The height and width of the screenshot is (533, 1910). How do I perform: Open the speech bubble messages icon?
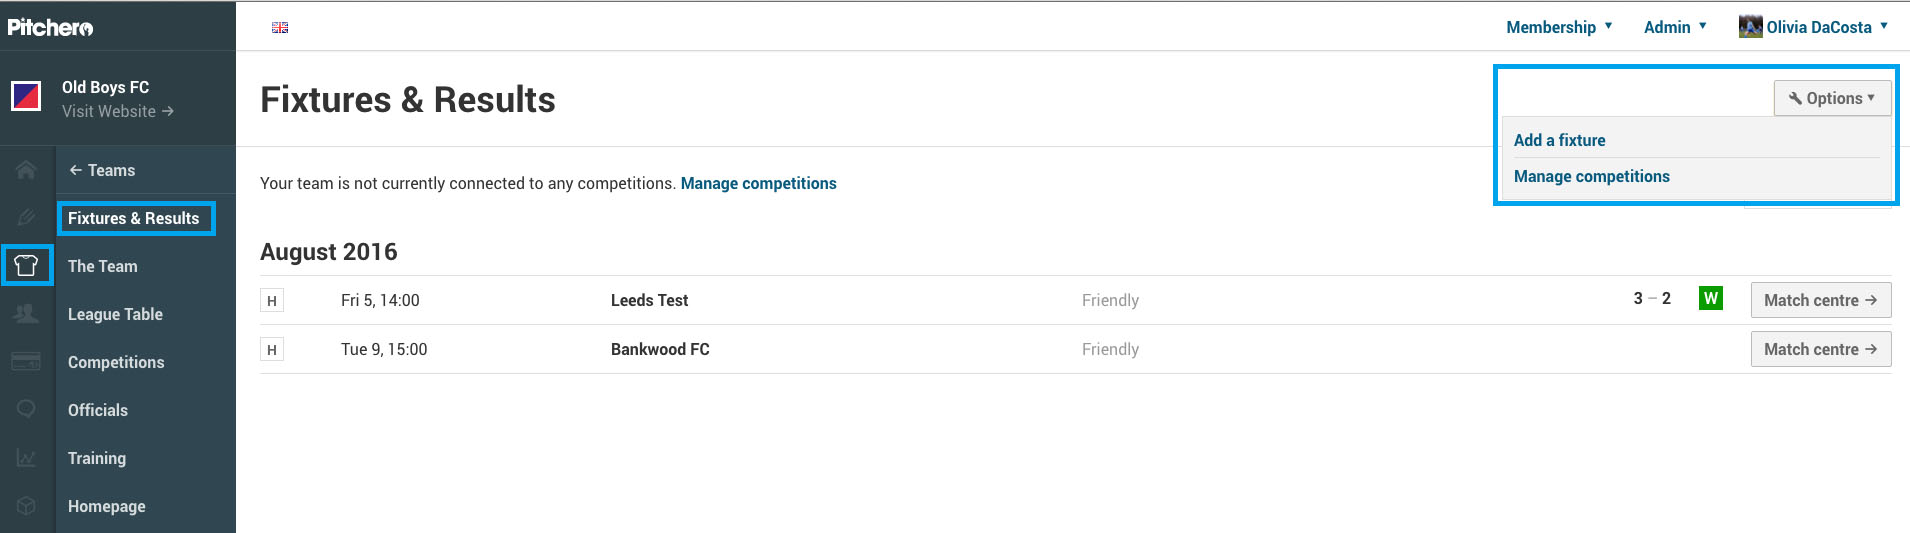click(x=27, y=409)
